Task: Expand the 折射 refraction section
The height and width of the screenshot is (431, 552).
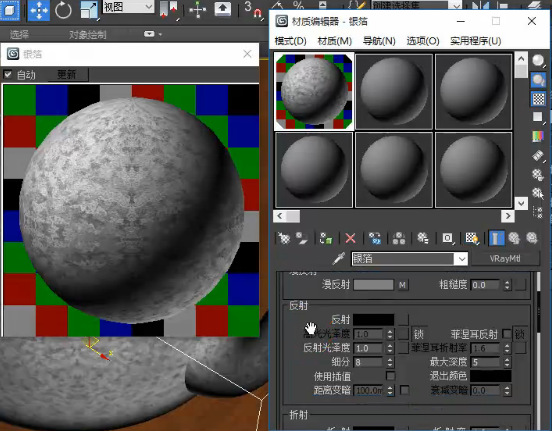Action: (299, 415)
